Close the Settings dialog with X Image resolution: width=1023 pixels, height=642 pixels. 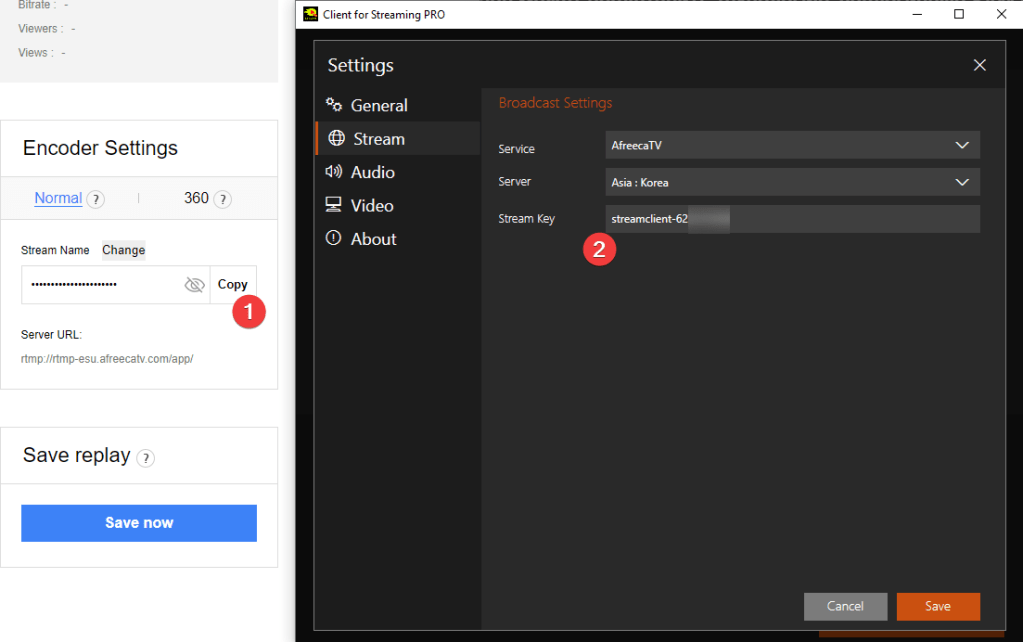[x=980, y=65]
